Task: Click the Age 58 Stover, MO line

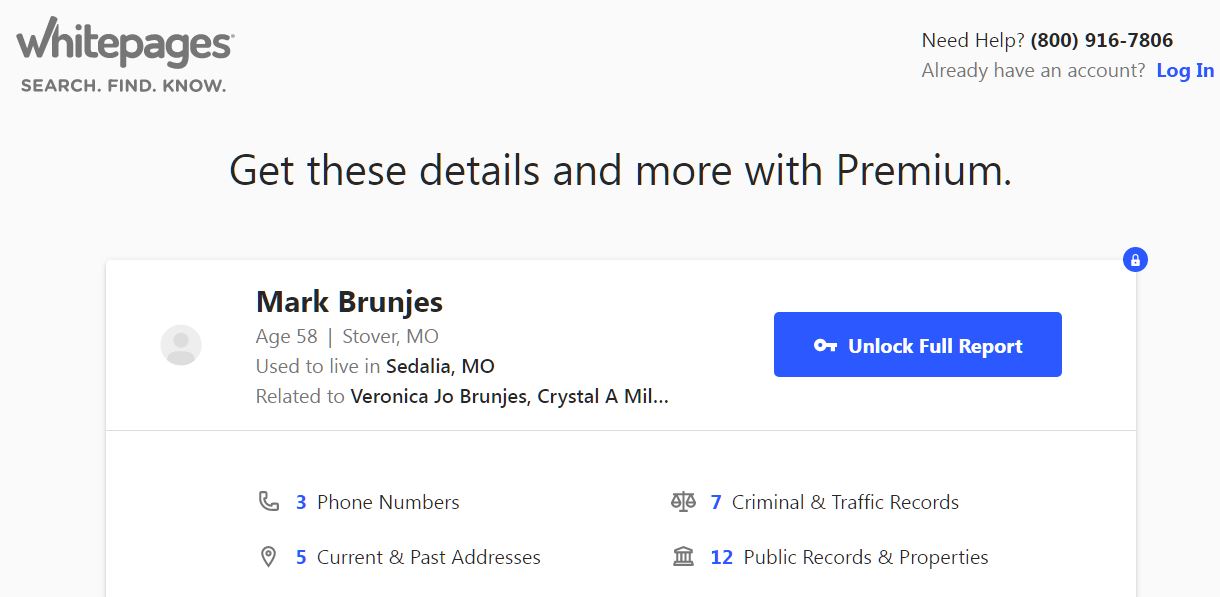Action: coord(347,336)
